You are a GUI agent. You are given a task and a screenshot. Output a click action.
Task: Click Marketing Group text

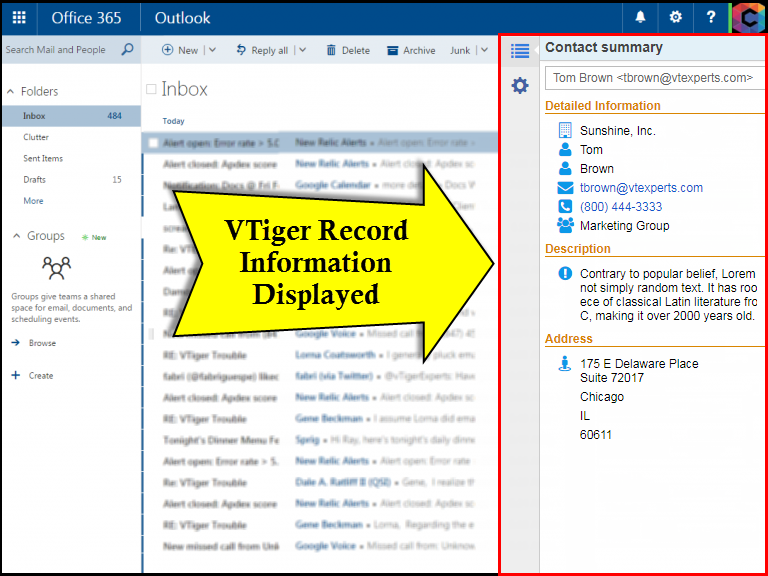[x=624, y=226]
